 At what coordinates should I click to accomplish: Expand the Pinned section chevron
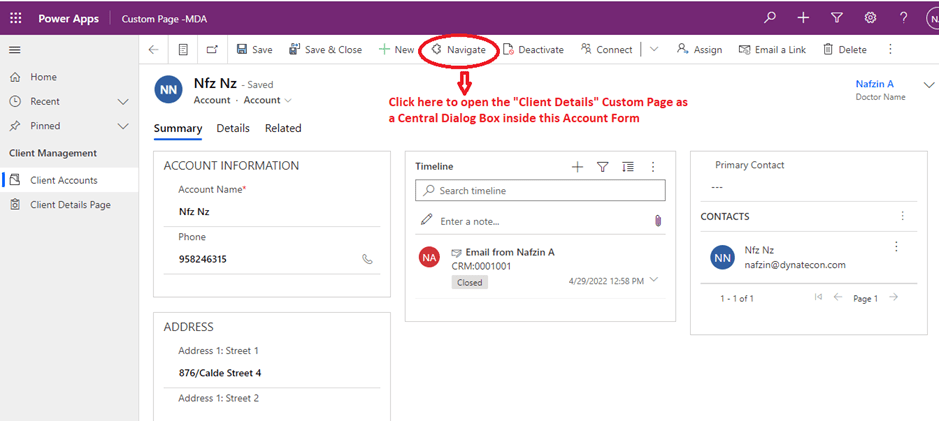(x=123, y=126)
